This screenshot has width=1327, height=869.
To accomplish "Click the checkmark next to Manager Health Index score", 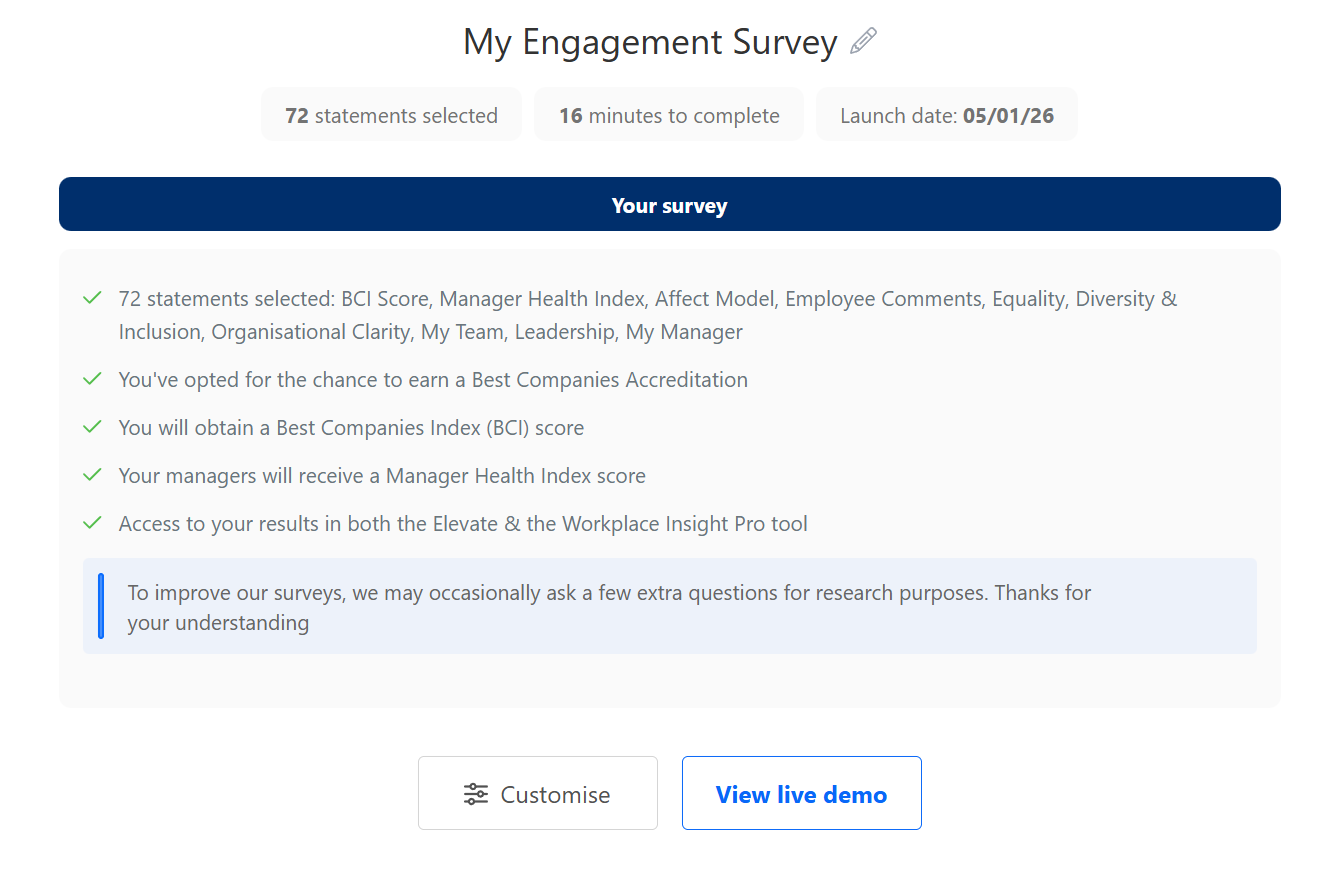I will [x=93, y=475].
